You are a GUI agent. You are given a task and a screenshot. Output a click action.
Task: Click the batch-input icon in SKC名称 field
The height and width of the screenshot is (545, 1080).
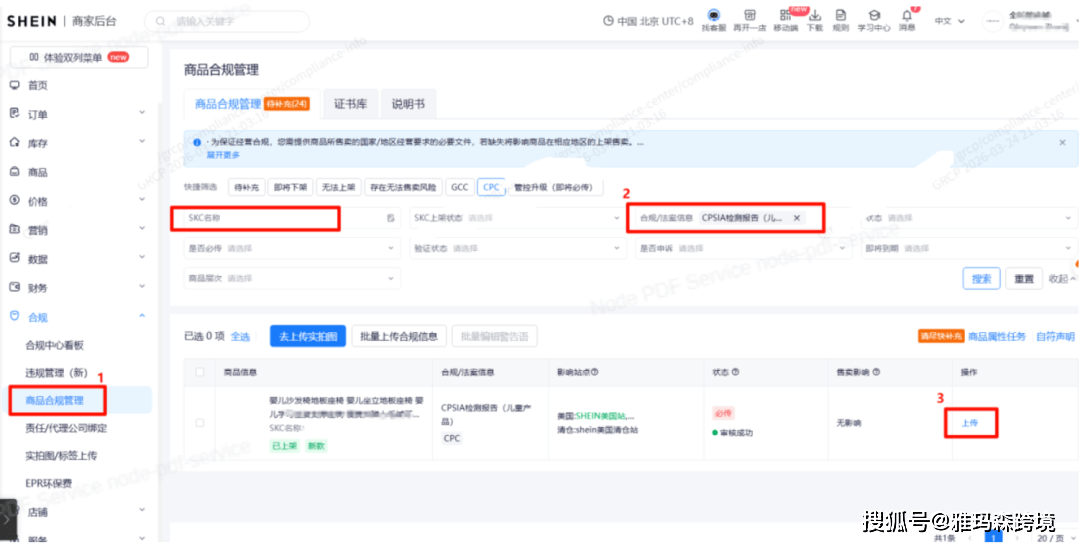point(391,218)
